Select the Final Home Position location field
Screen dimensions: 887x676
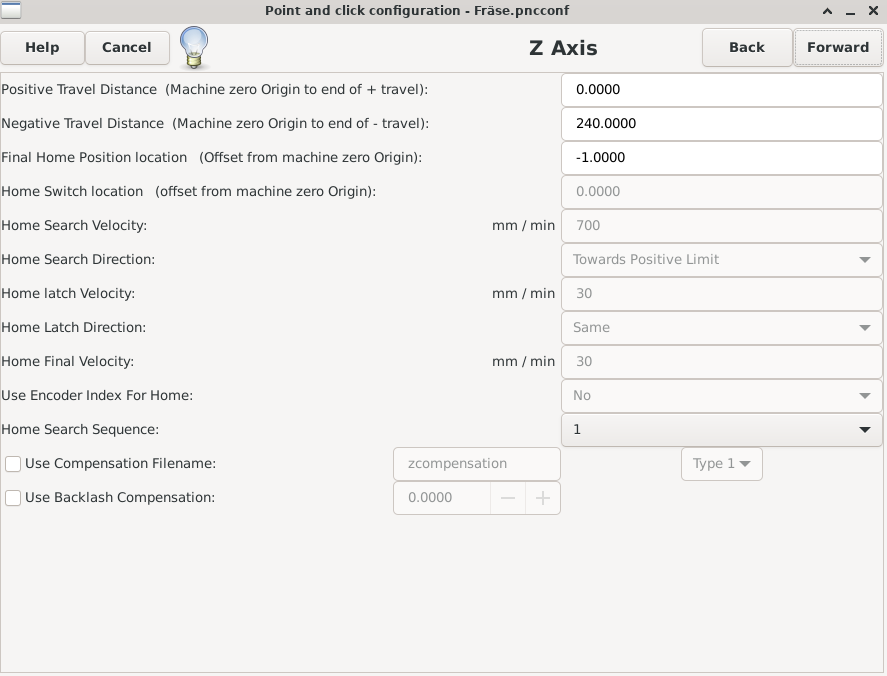[721, 158]
